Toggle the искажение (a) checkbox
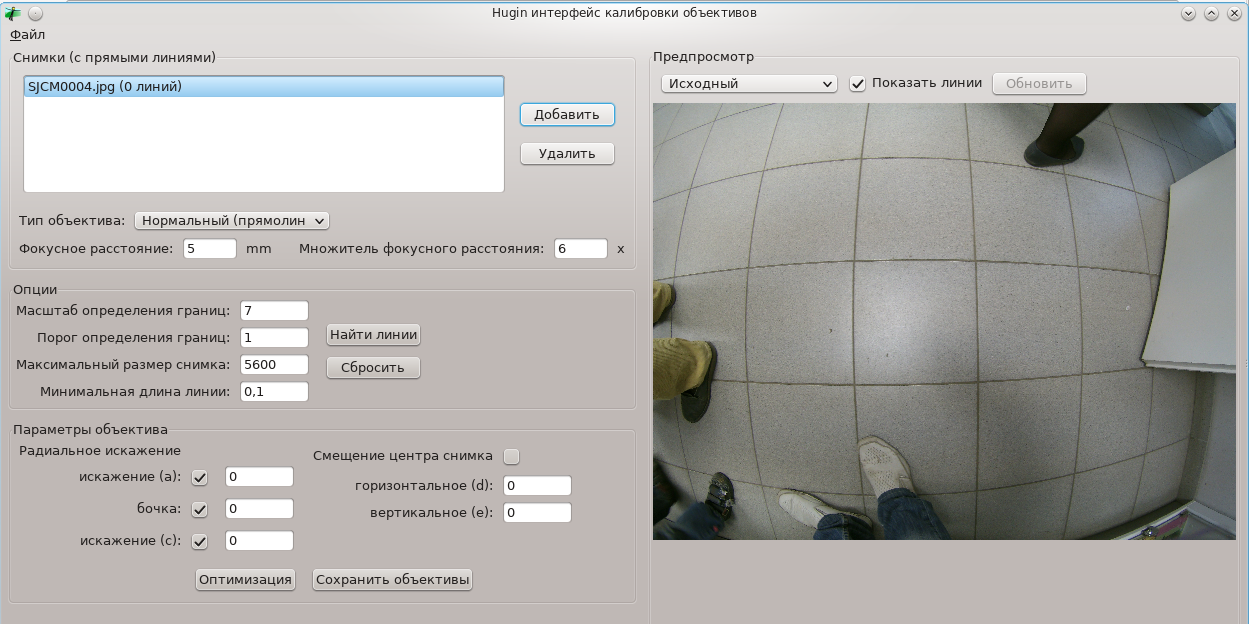Image resolution: width=1249 pixels, height=624 pixels. (x=199, y=478)
